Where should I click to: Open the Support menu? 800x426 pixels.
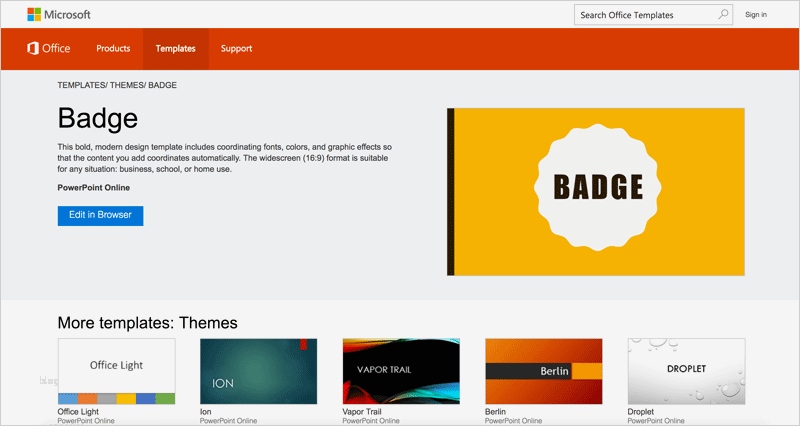pos(236,48)
